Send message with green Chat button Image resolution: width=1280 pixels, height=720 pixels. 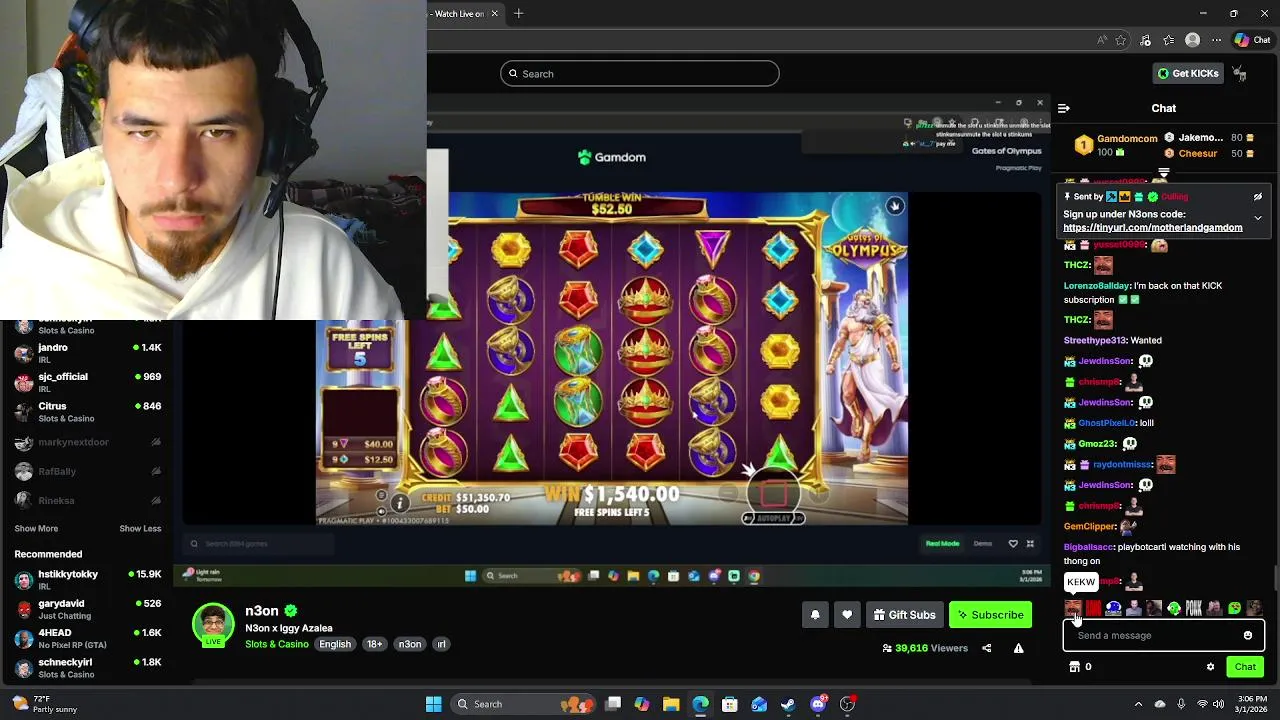[x=1245, y=667]
